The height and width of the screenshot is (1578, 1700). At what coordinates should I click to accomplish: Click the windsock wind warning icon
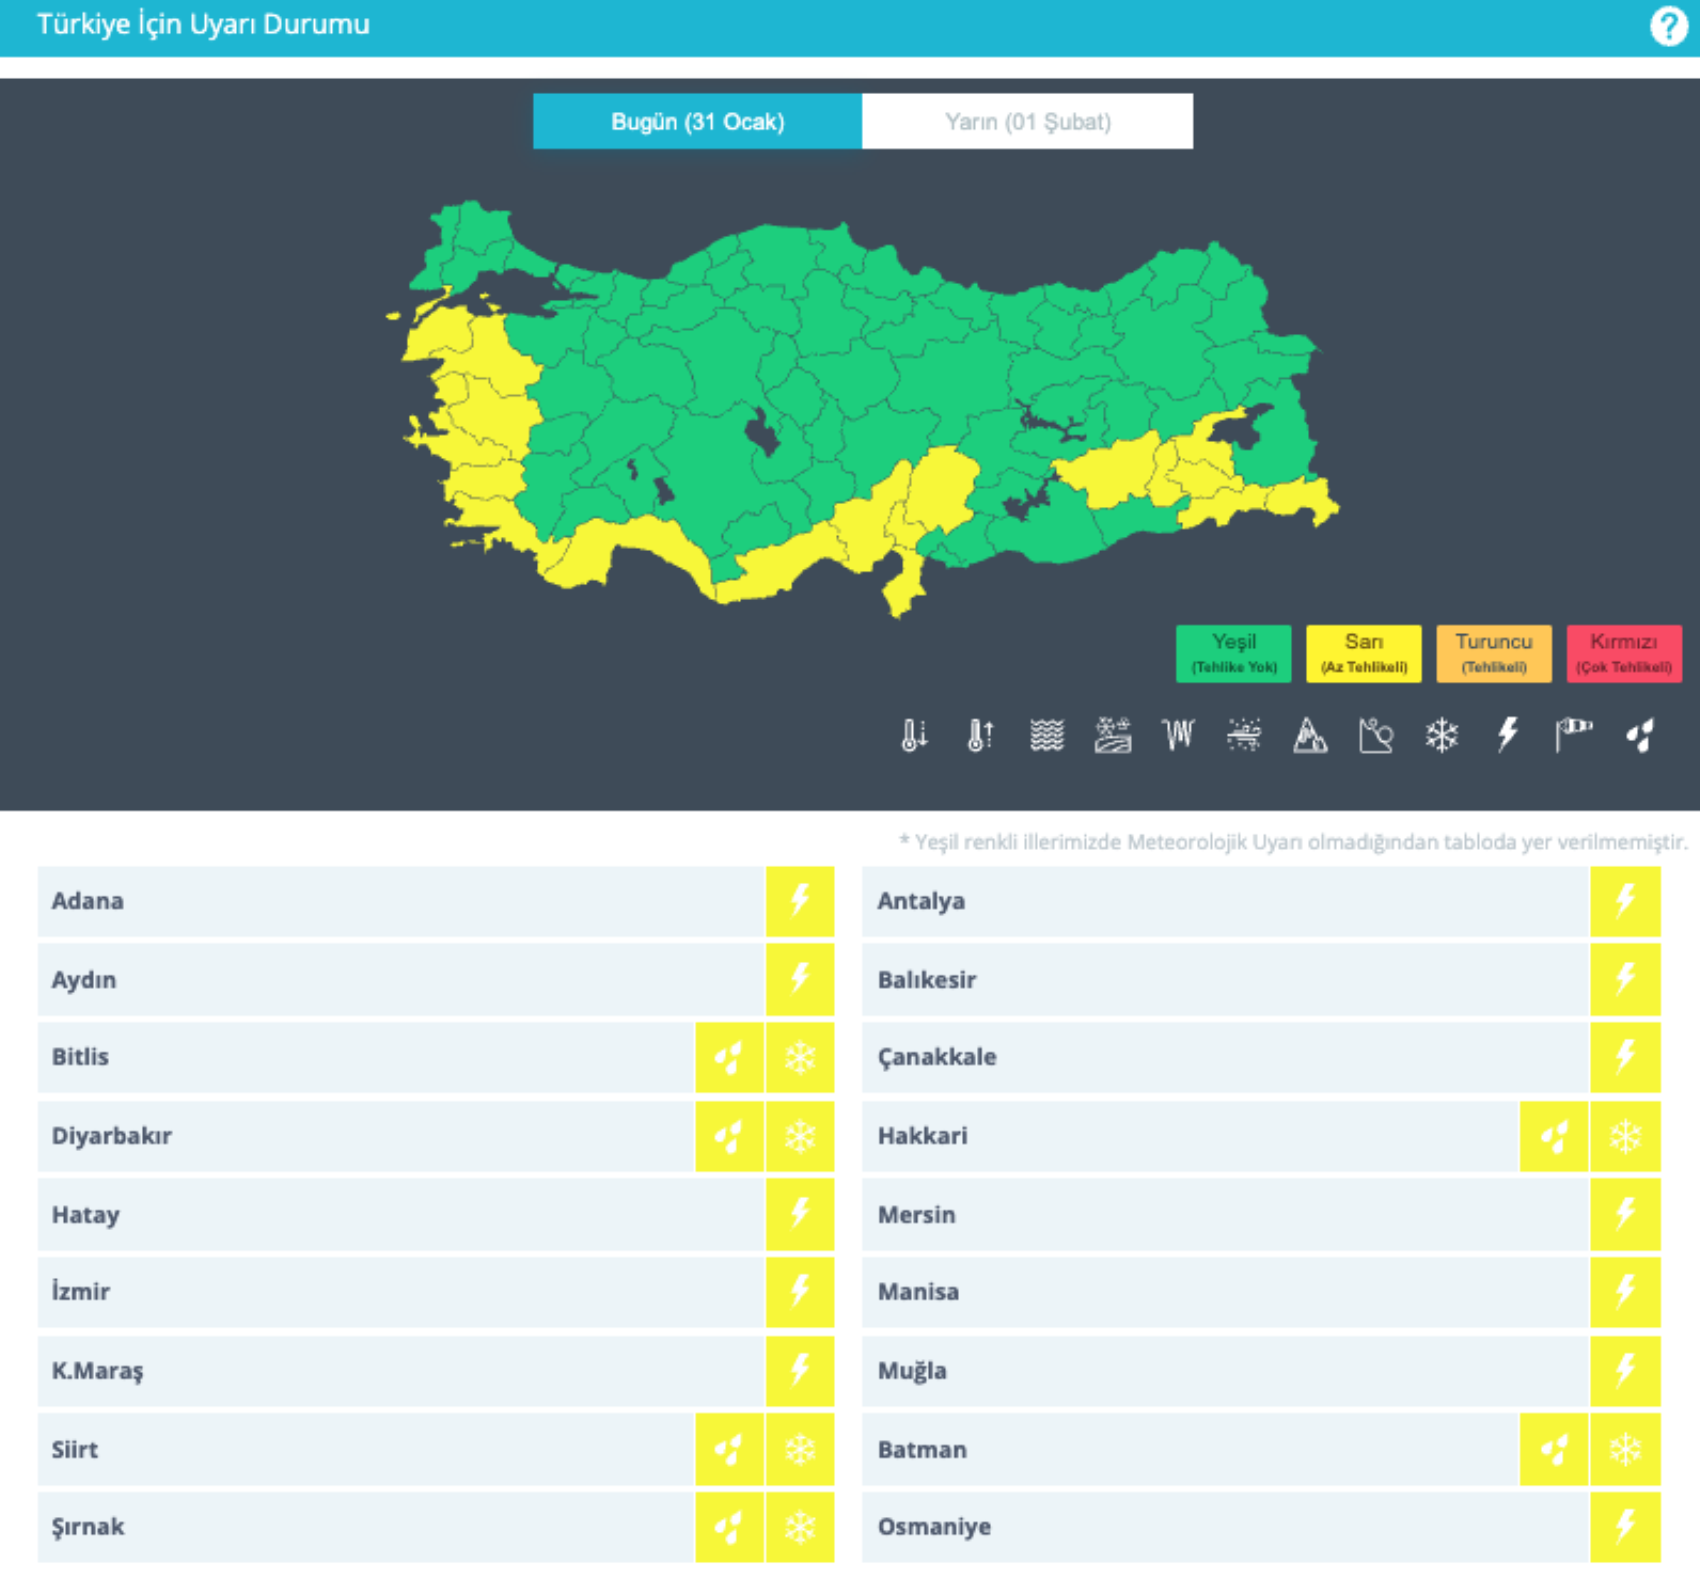[1573, 736]
